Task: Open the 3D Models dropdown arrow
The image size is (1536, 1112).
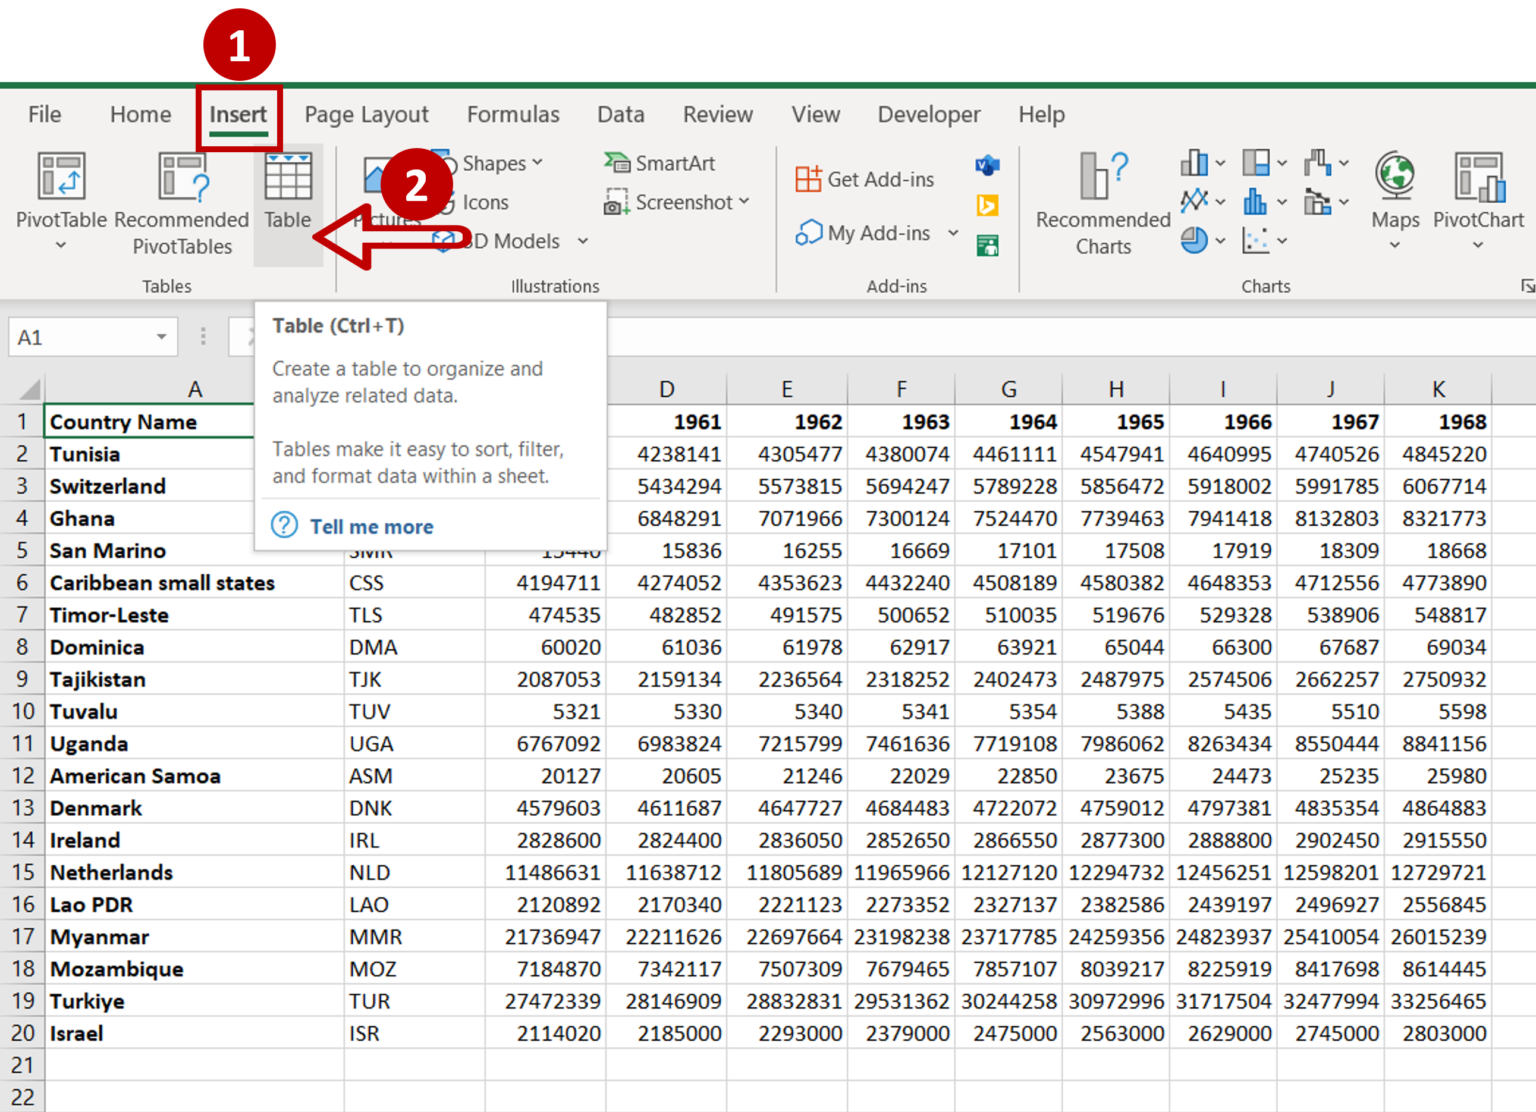Action: [x=583, y=241]
